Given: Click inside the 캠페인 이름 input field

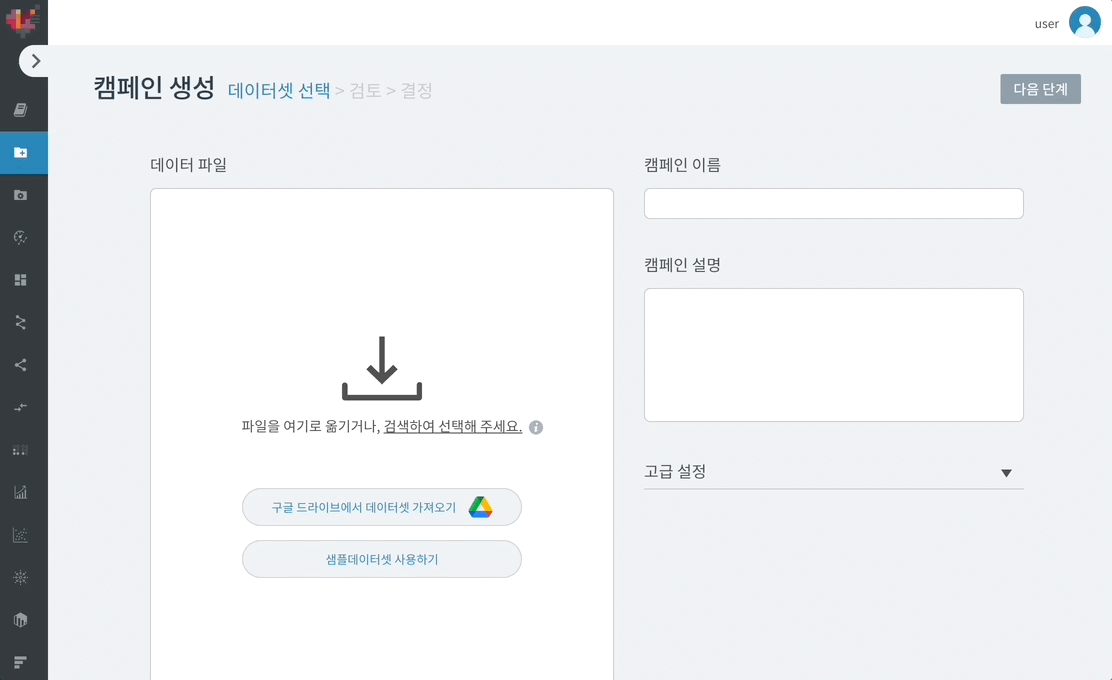Looking at the screenshot, I should (833, 203).
